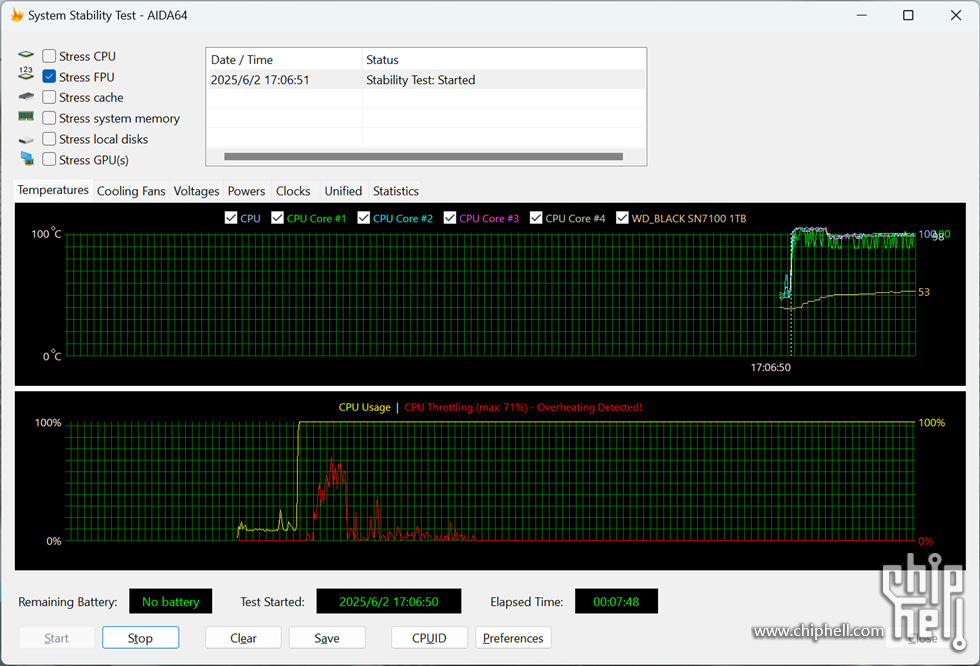Open the Clocks tab
980x666 pixels.
[x=293, y=191]
